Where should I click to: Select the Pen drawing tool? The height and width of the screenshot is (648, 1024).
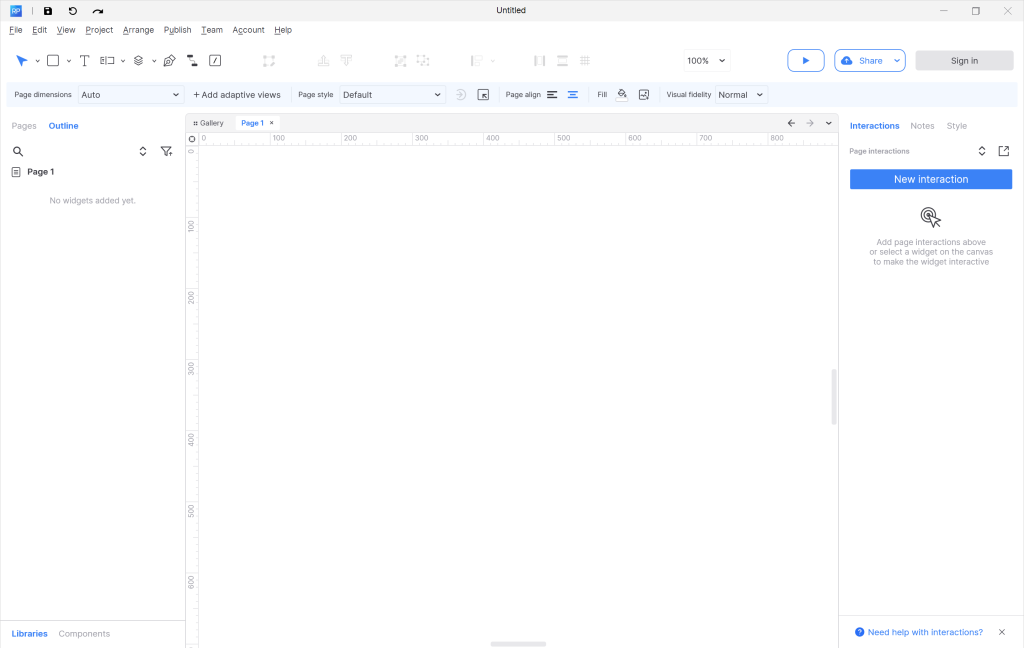point(169,61)
